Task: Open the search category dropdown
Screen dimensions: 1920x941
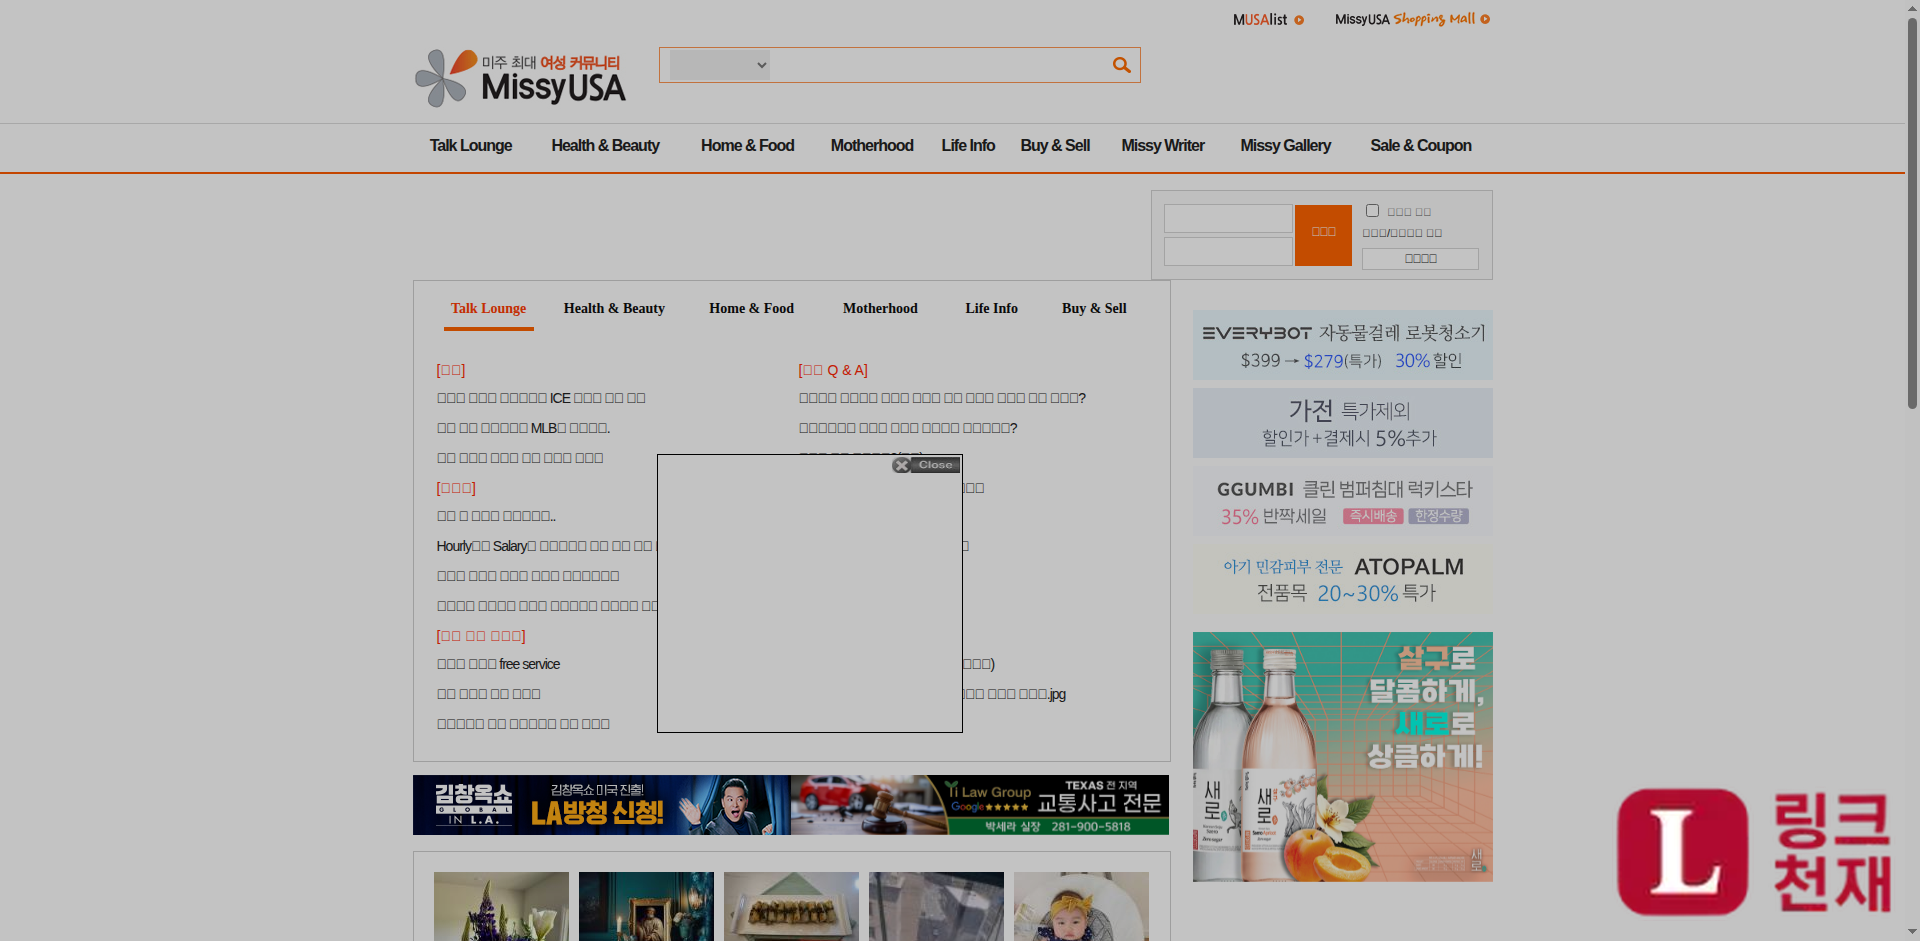Action: (719, 65)
